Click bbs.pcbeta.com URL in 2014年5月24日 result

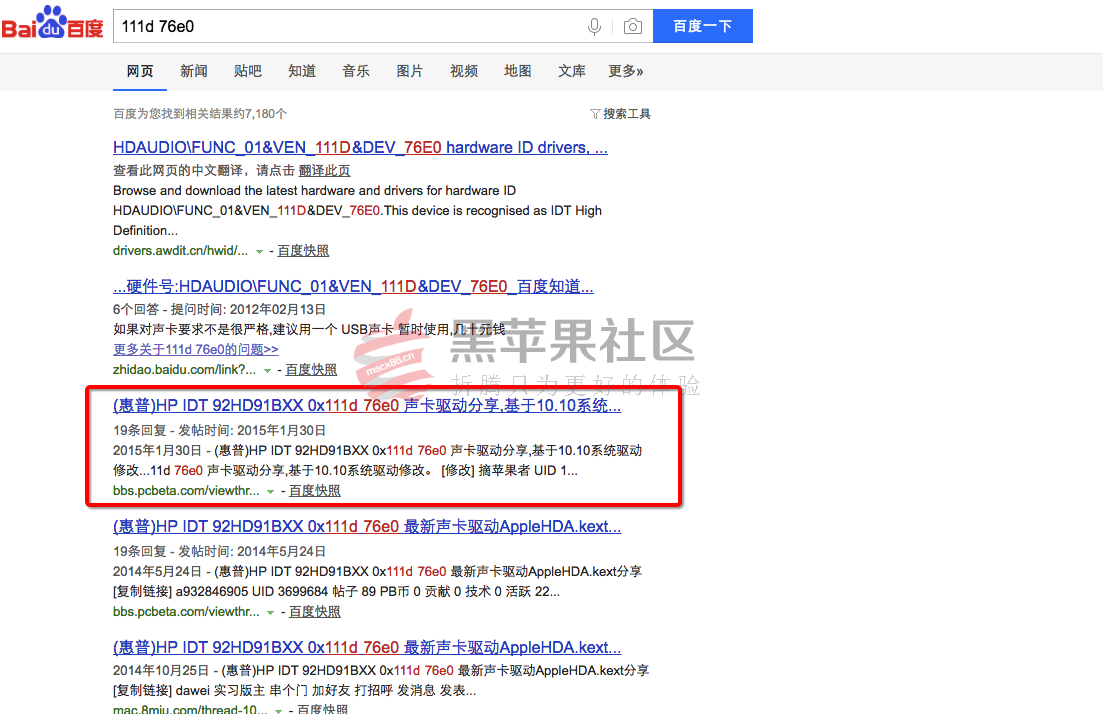pyautogui.click(x=186, y=611)
